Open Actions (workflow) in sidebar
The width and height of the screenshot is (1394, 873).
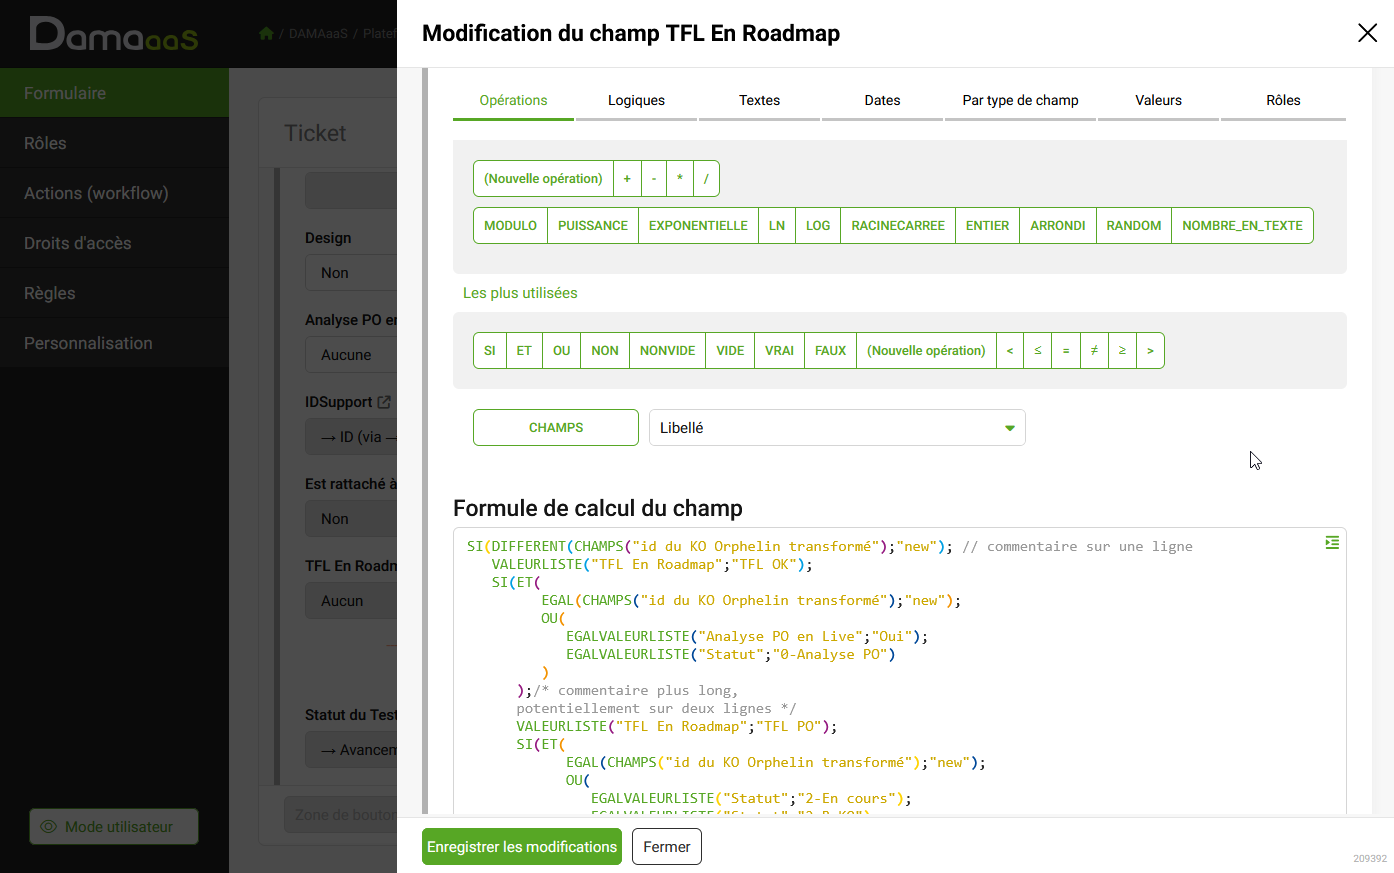(96, 193)
